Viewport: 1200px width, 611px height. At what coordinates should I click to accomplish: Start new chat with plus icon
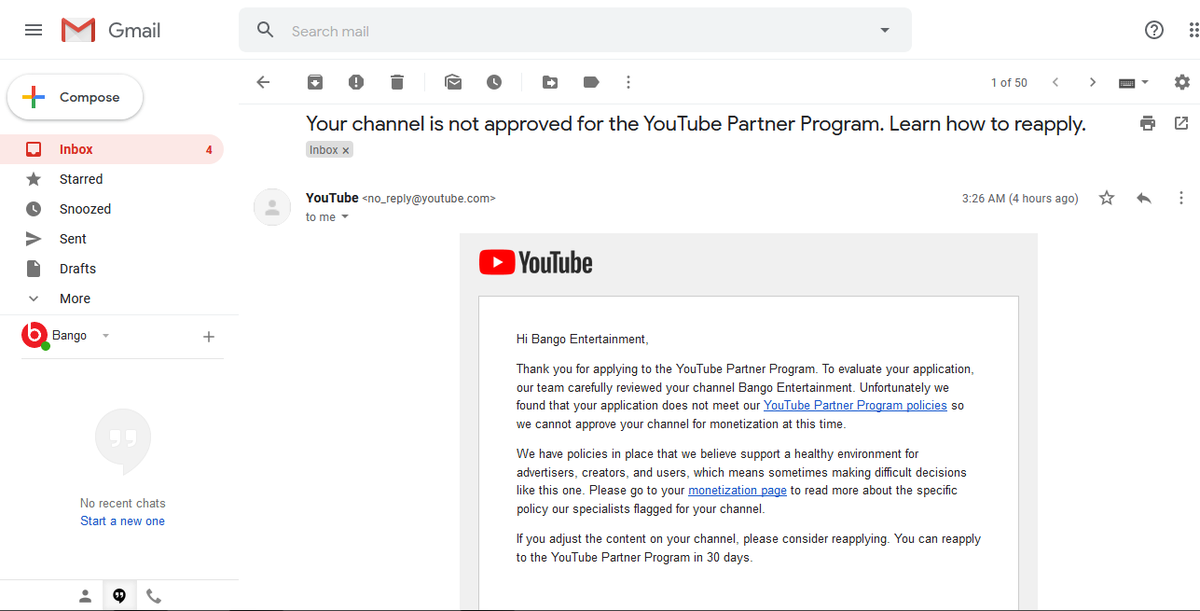(x=209, y=337)
